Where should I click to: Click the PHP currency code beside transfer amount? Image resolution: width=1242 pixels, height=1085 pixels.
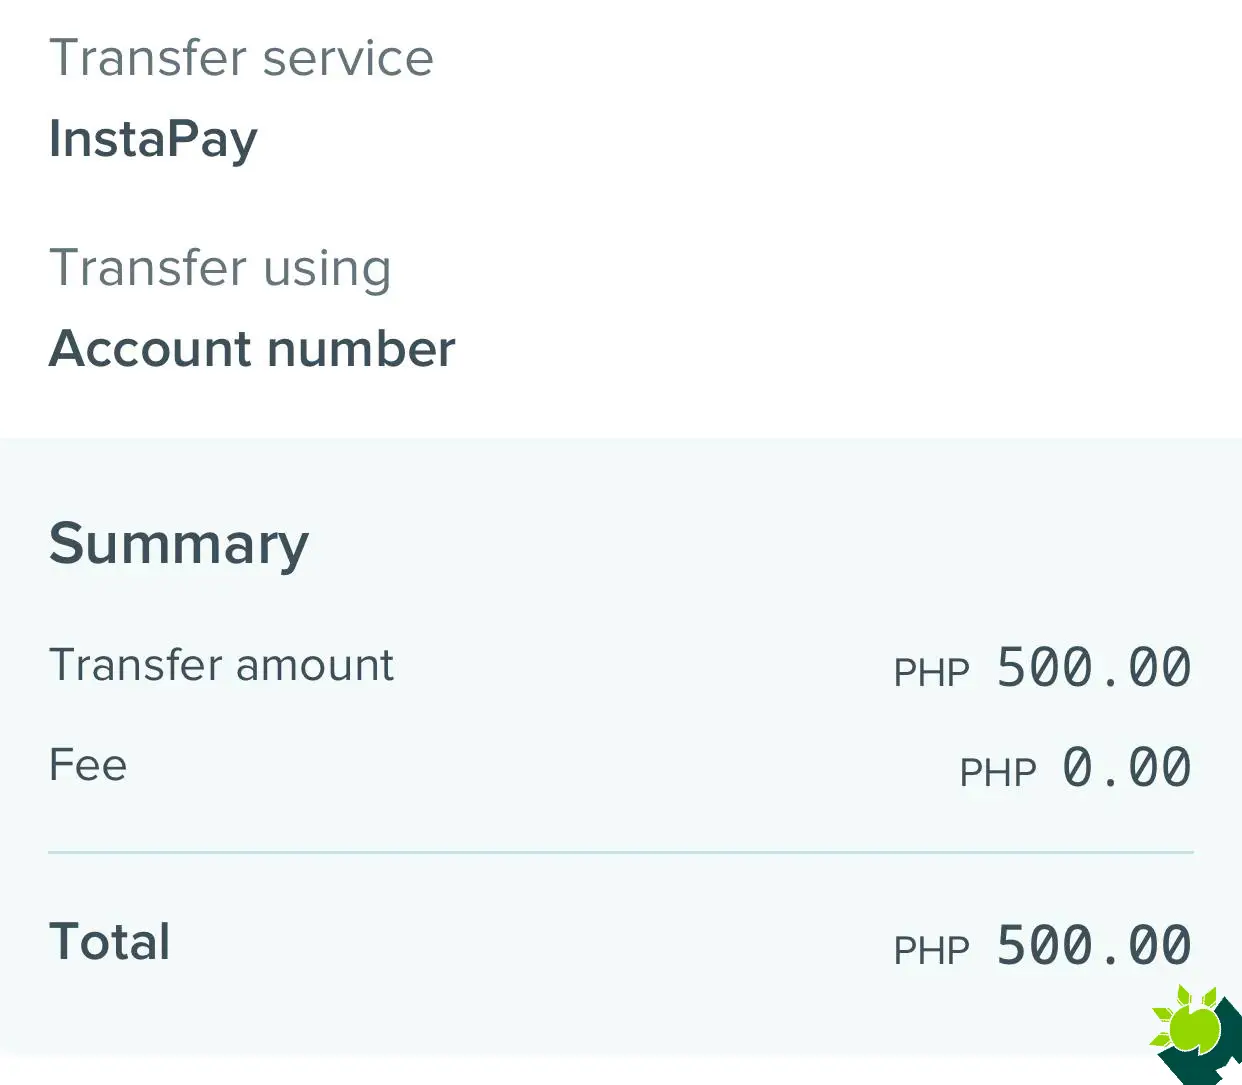tap(931, 672)
